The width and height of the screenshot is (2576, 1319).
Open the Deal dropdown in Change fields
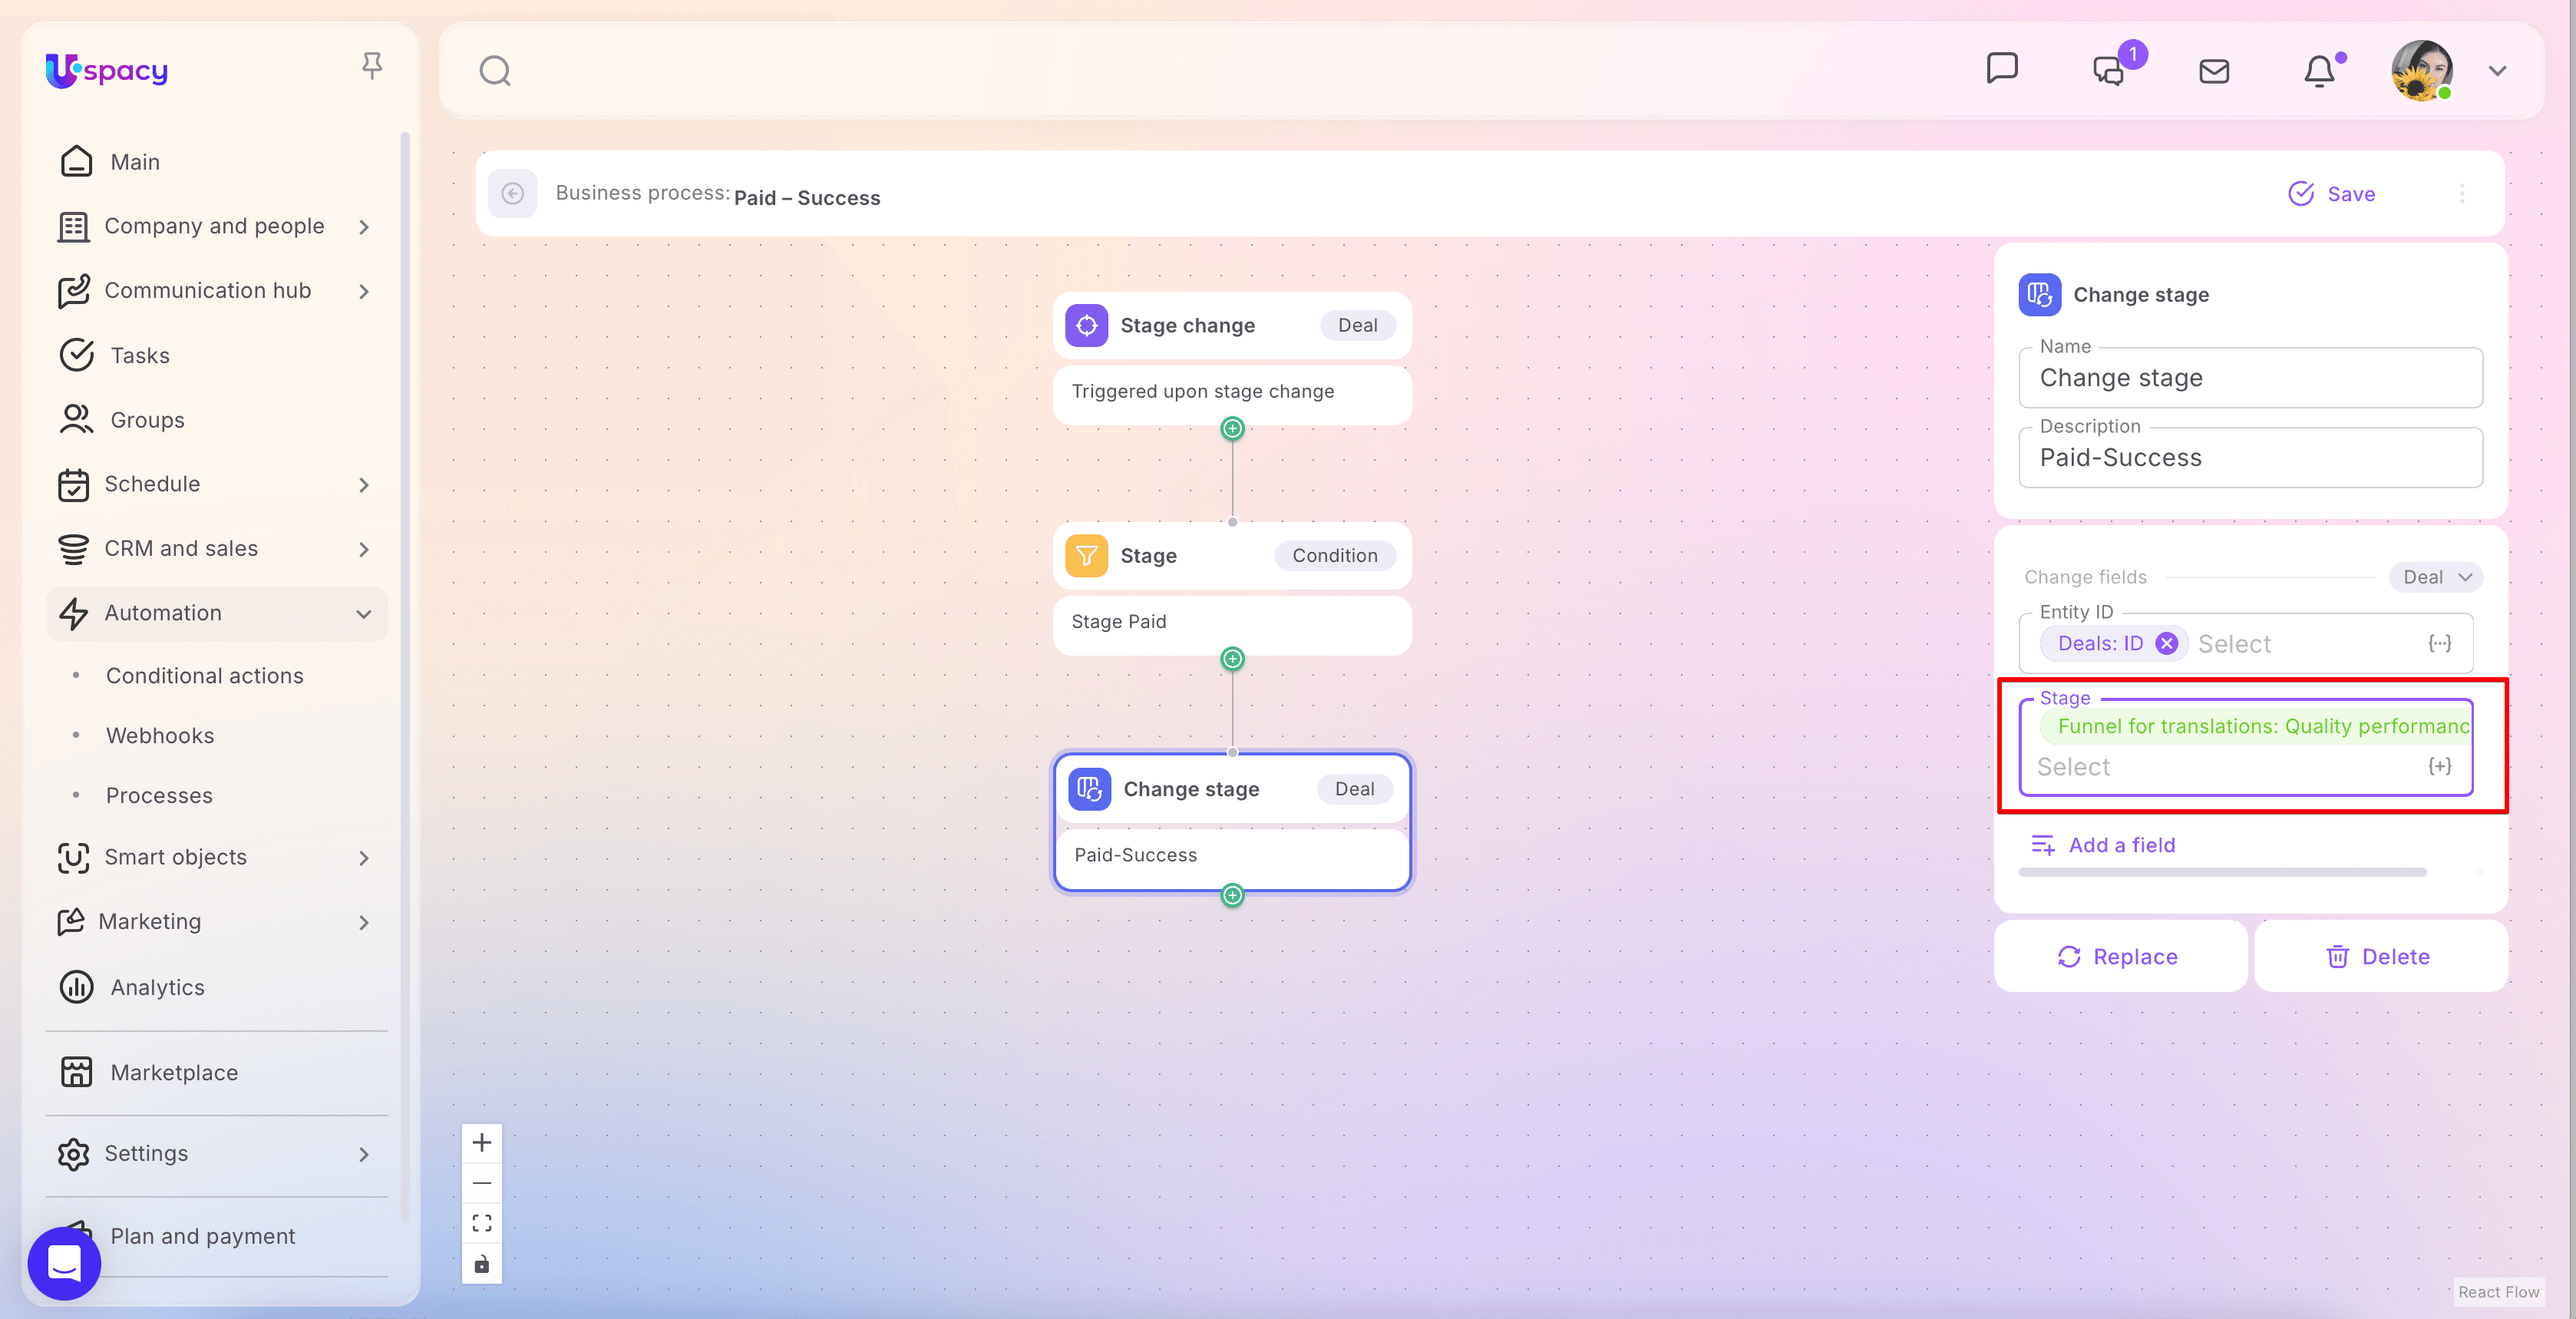pos(2436,577)
